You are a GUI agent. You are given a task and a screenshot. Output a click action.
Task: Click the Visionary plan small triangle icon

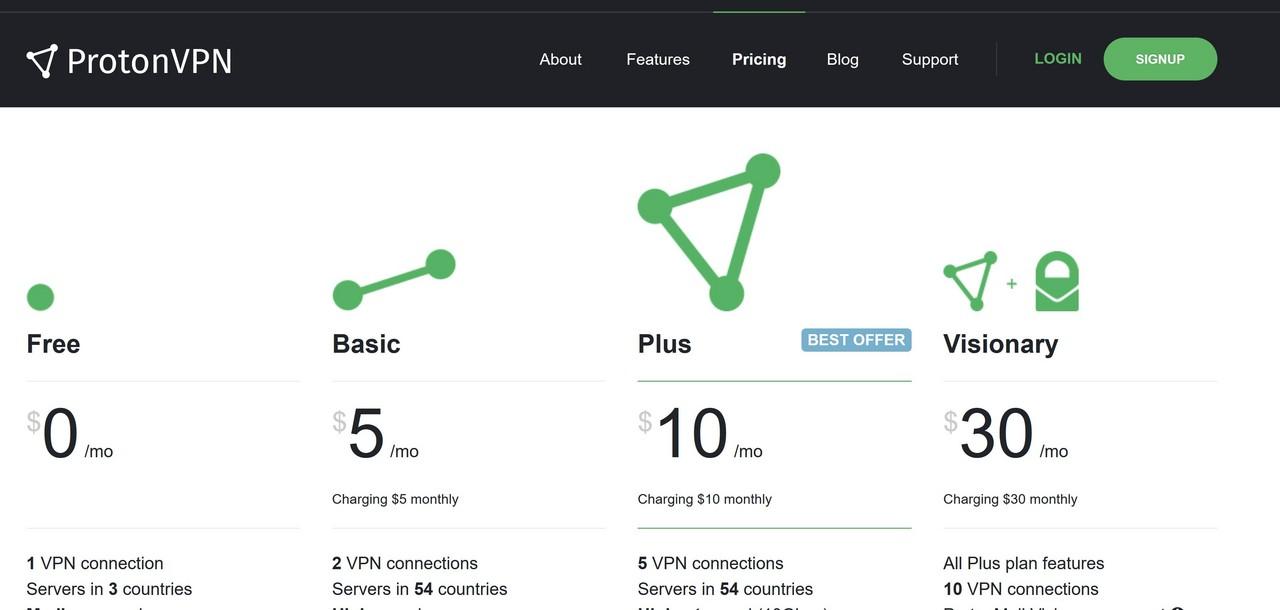pyautogui.click(x=971, y=281)
